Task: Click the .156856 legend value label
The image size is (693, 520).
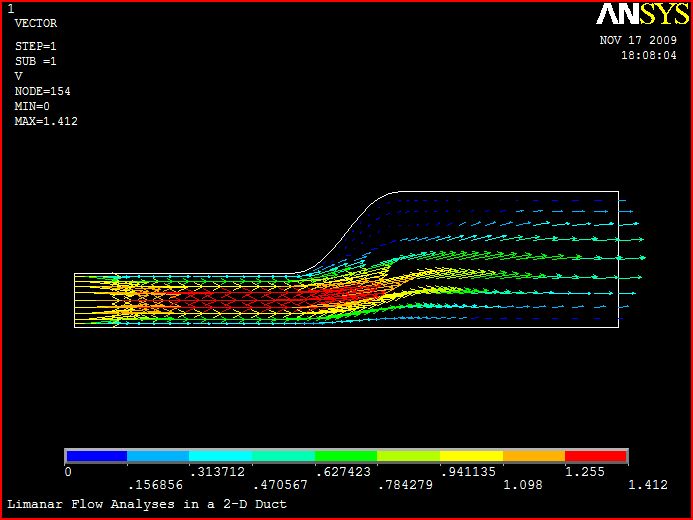Action: point(154,485)
